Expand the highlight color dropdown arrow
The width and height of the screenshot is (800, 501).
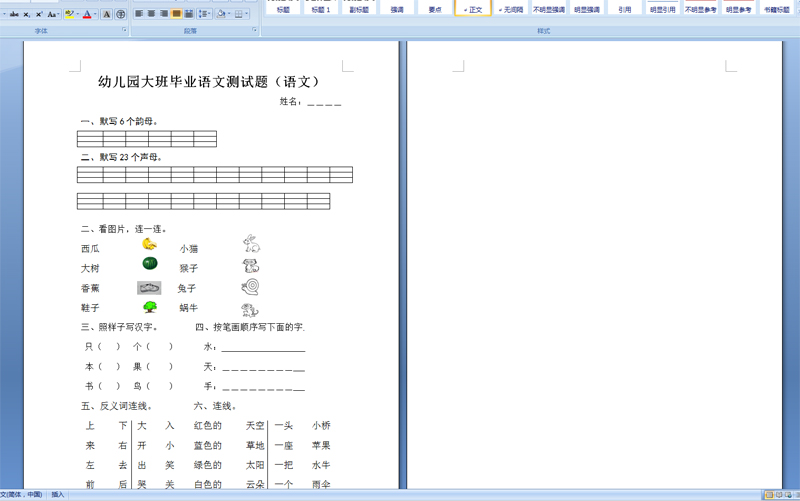point(78,14)
